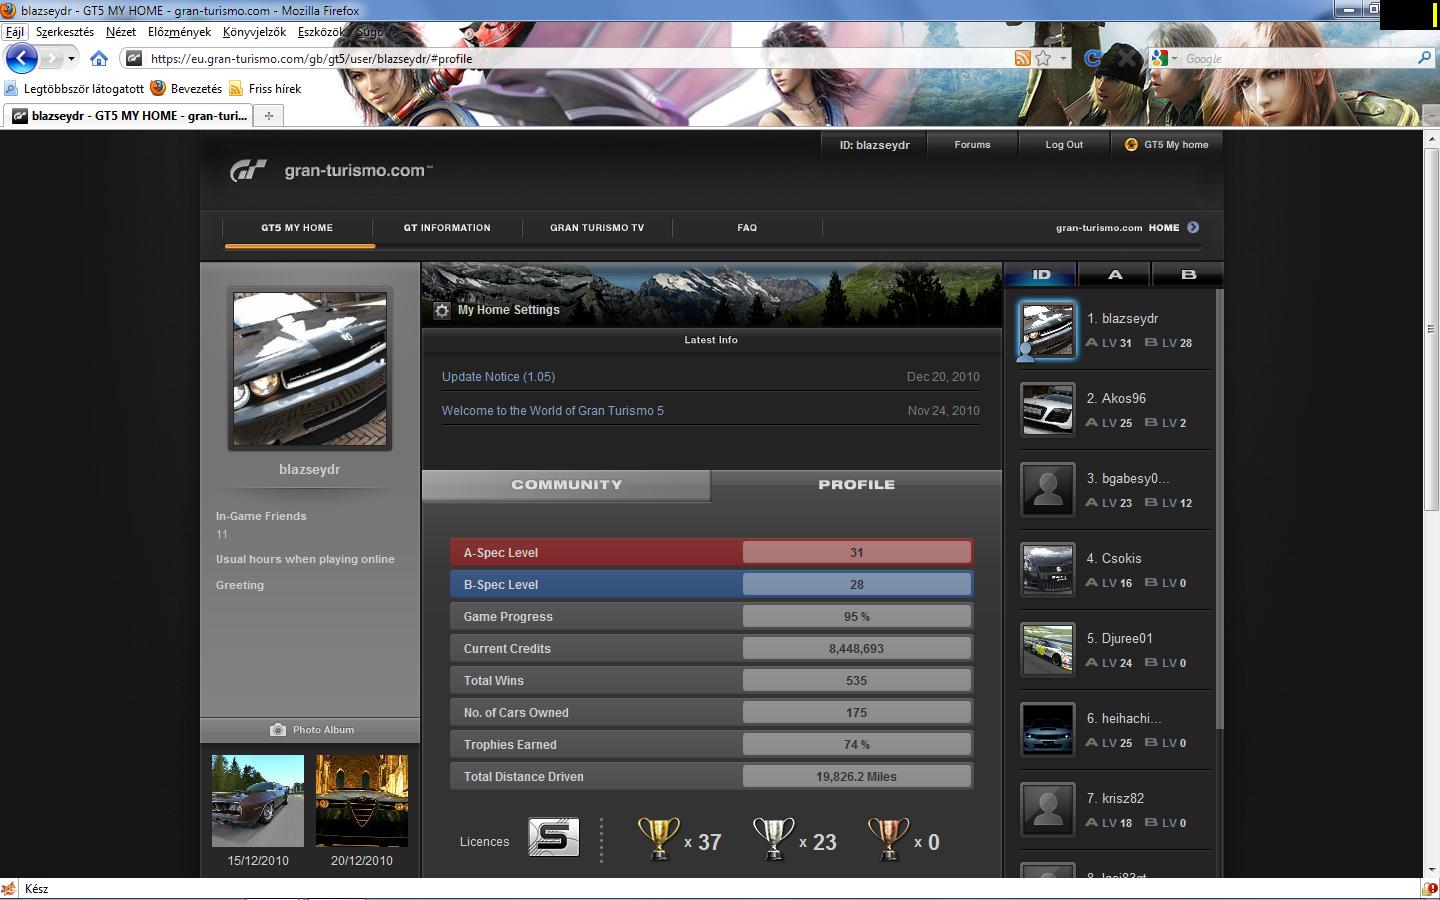Viewport: 1440px width, 900px height.
Task: Click the GT5 My home header button
Action: click(1166, 145)
